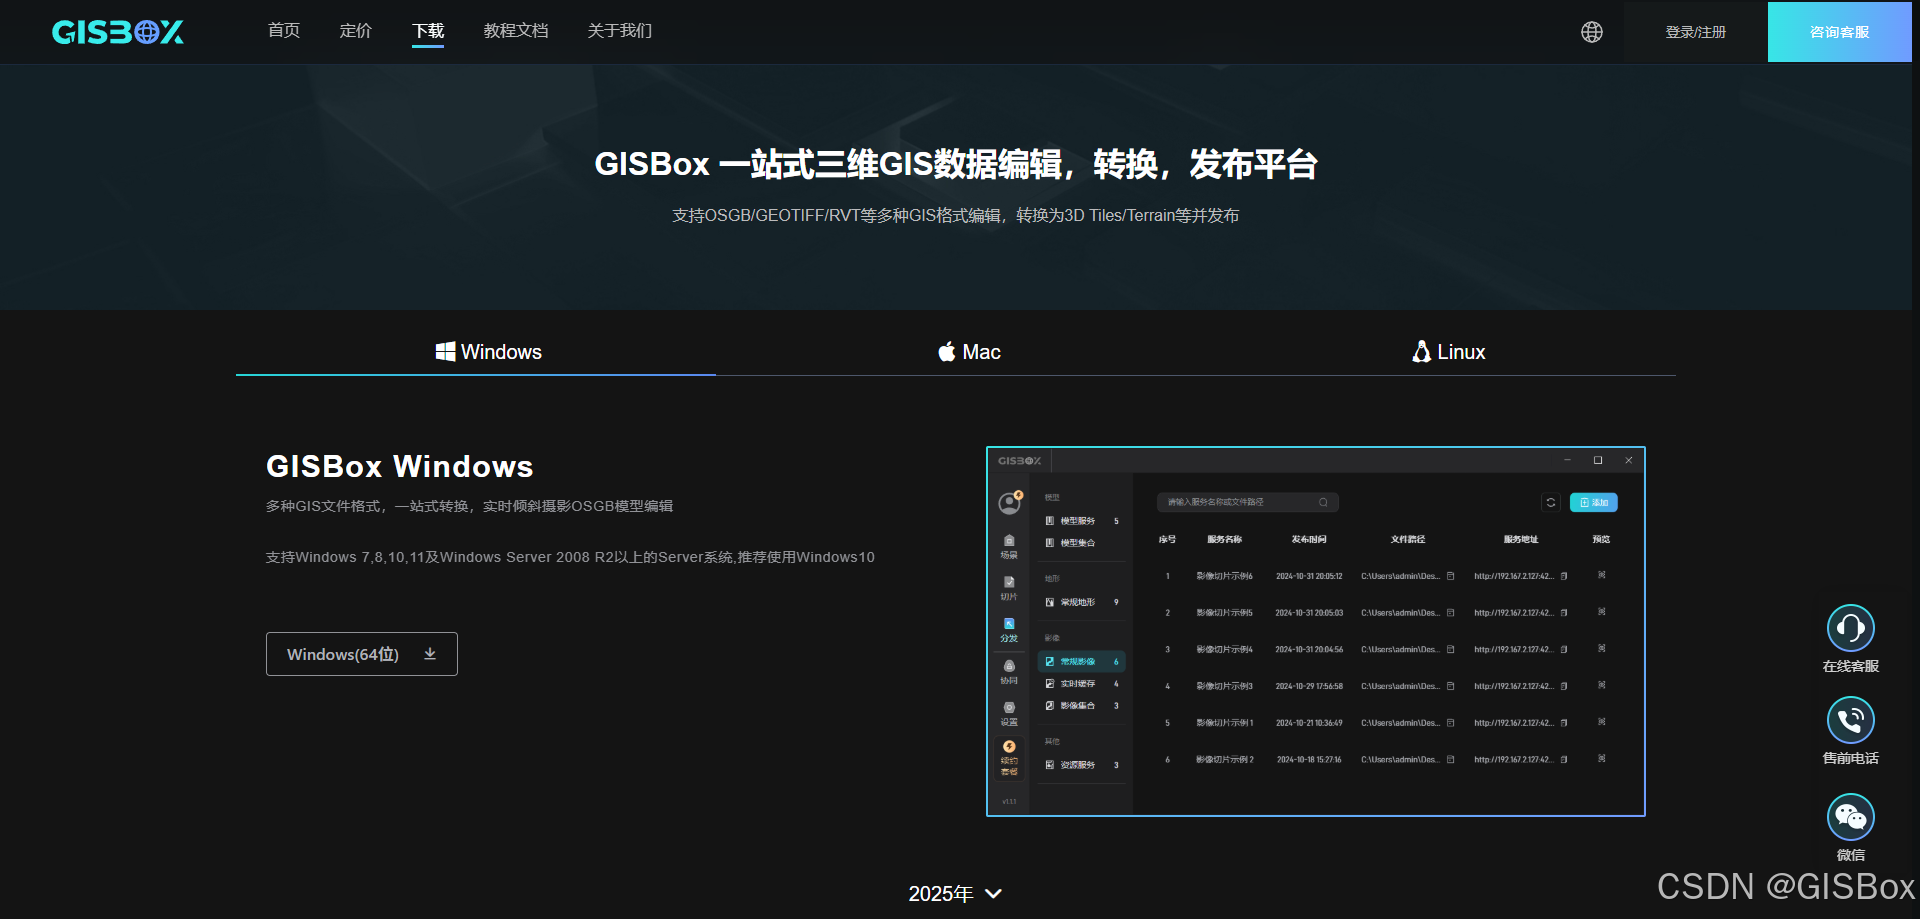Click the 售前电话 phone icon
The height and width of the screenshot is (919, 1920).
1851,720
